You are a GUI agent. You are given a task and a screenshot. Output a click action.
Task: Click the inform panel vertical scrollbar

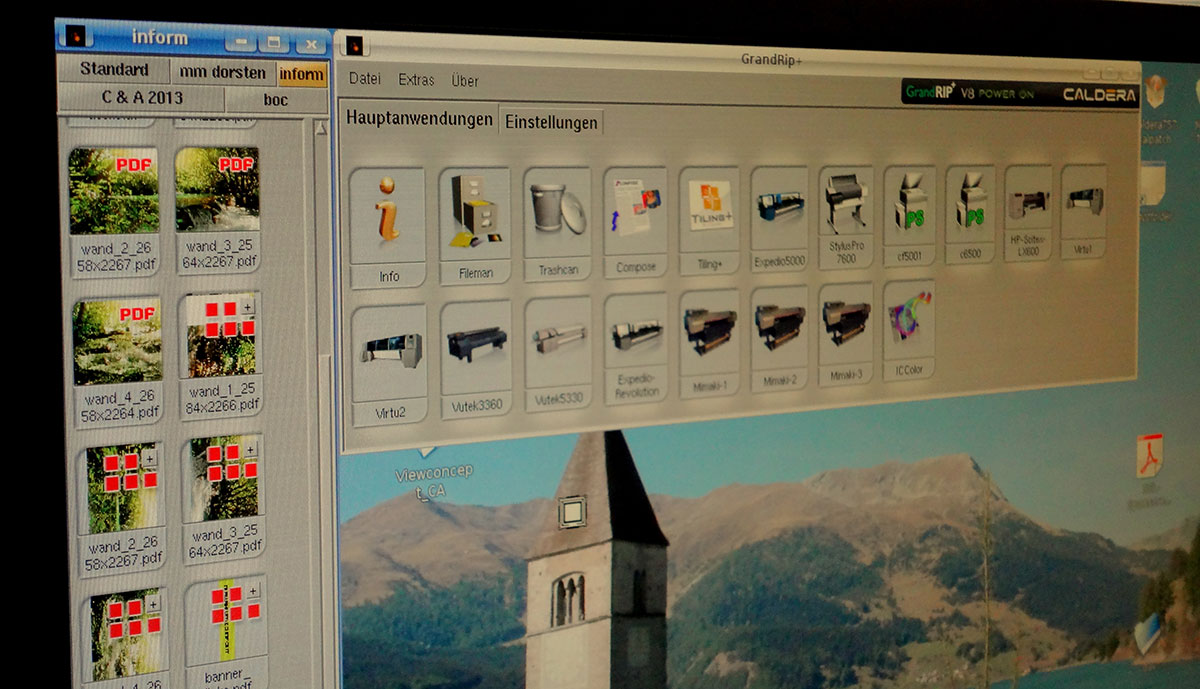point(323,400)
